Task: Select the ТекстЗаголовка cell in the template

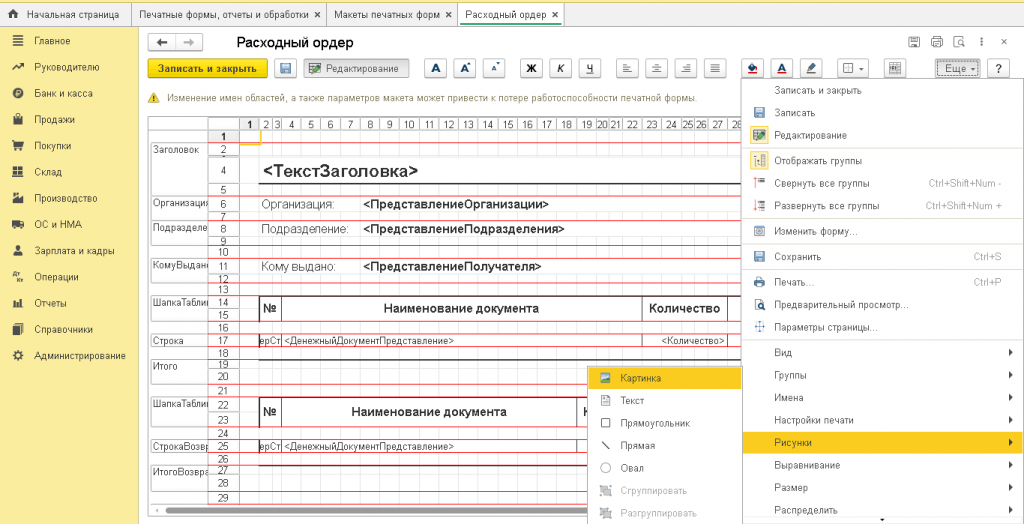Action: point(340,171)
